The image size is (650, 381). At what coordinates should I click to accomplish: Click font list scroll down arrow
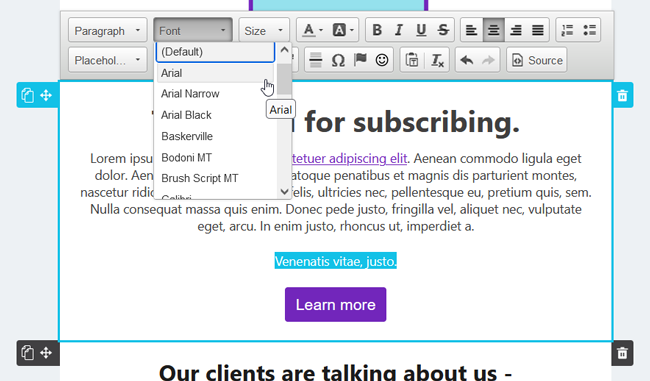(x=284, y=192)
